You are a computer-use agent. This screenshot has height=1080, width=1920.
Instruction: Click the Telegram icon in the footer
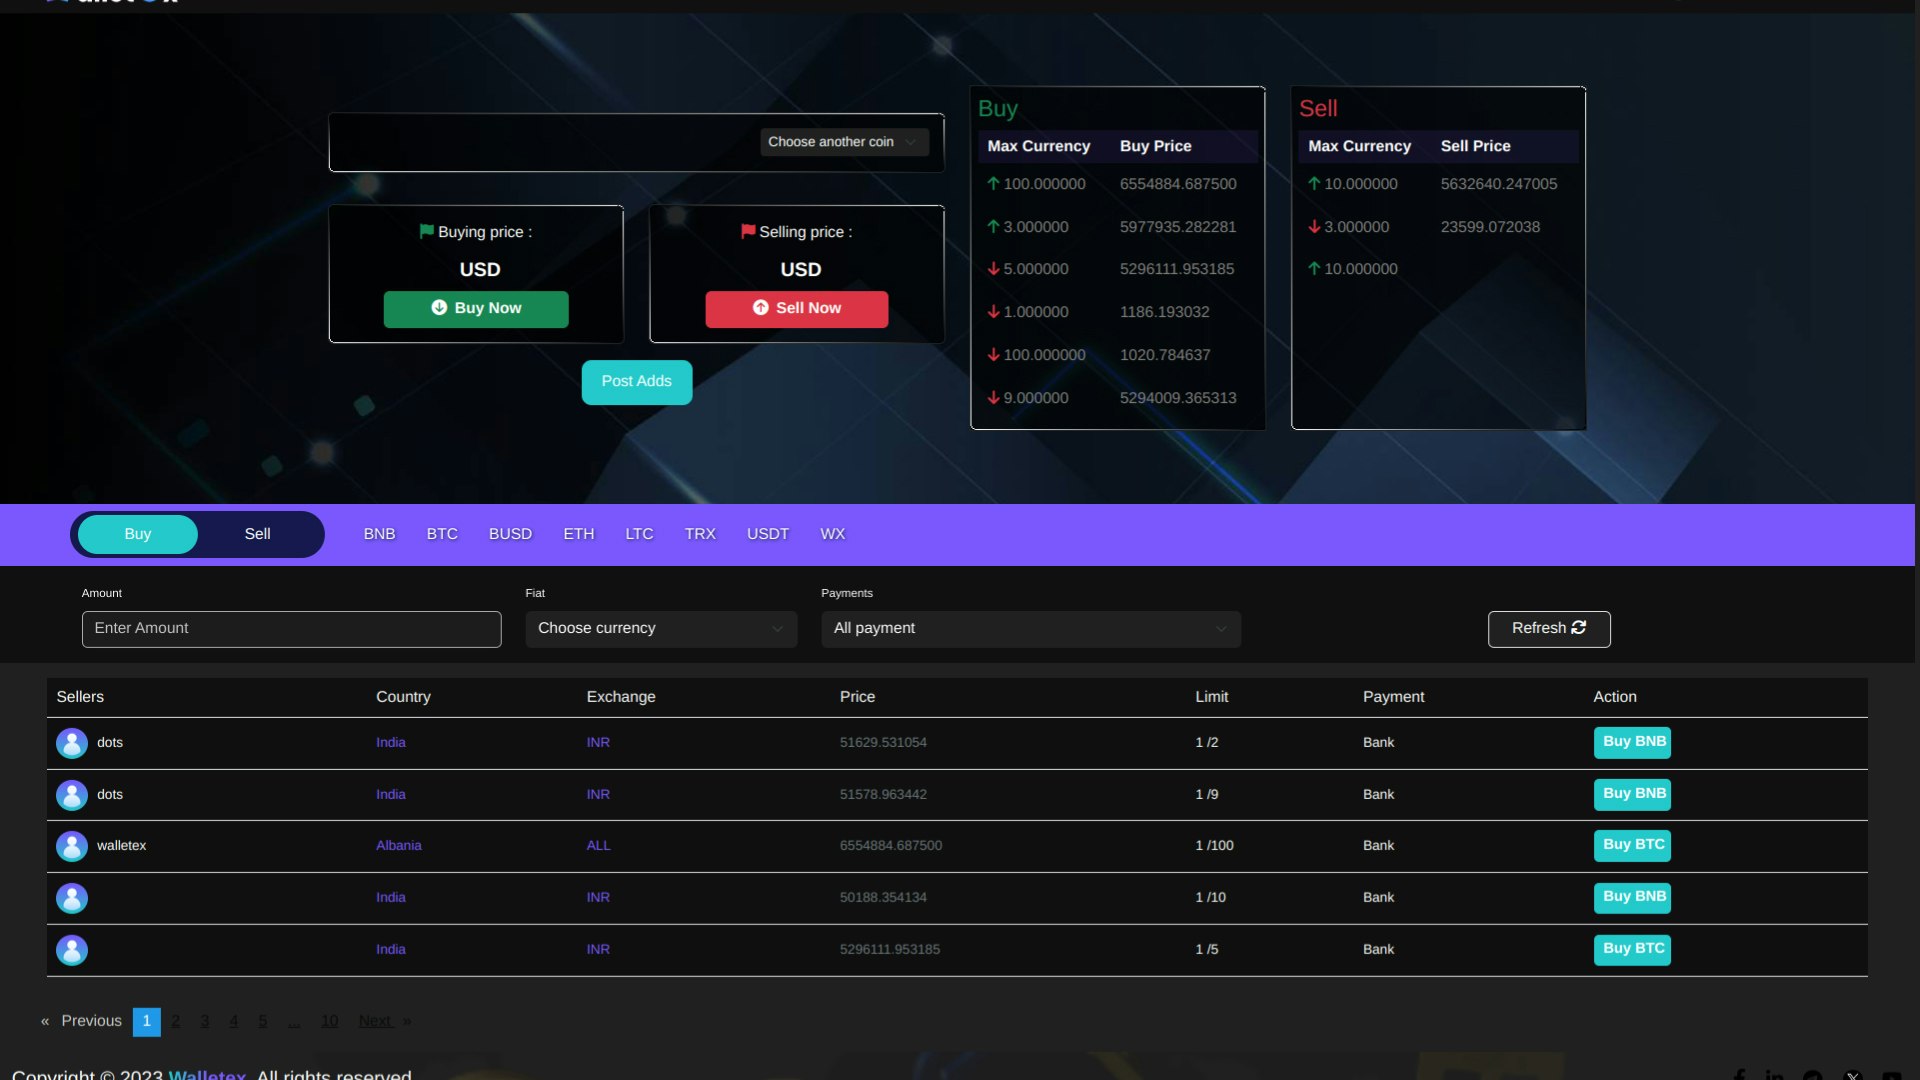tap(1813, 1076)
